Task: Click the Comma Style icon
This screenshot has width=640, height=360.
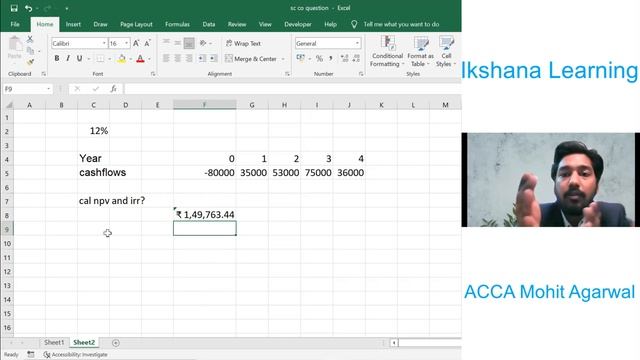Action: point(331,58)
